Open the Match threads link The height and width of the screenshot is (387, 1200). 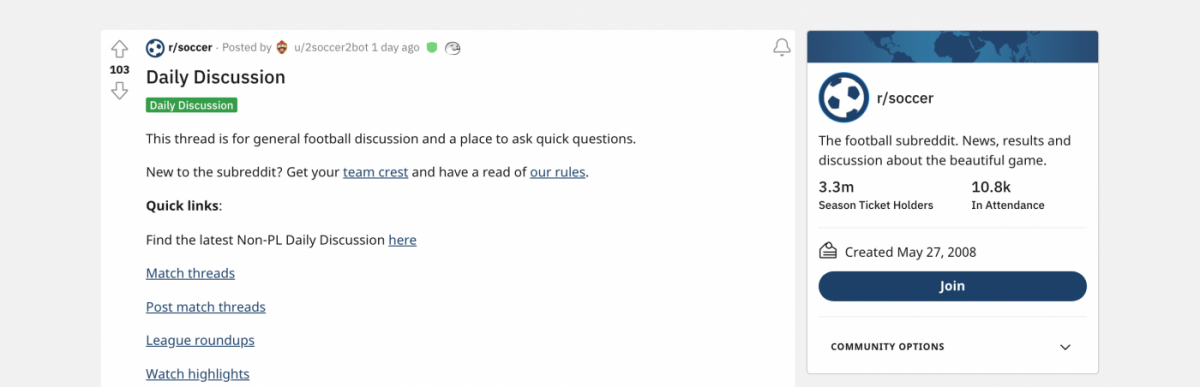point(190,273)
